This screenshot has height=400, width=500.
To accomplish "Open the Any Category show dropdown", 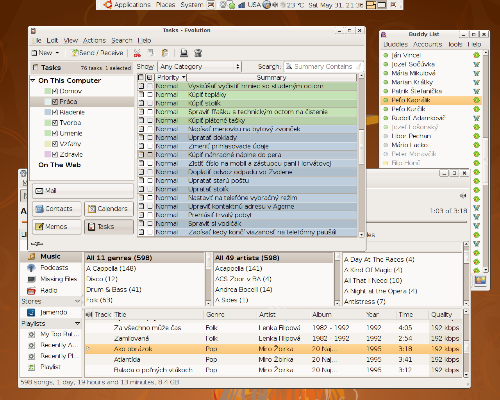I will click(x=199, y=67).
